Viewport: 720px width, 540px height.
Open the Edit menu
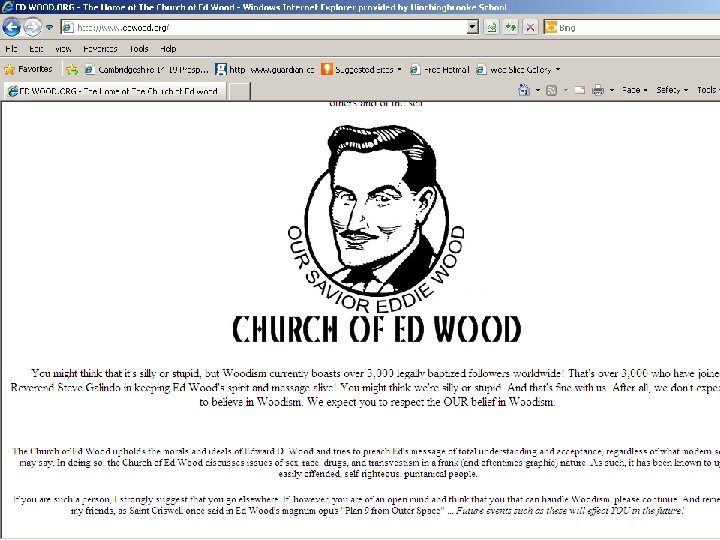pyautogui.click(x=36, y=49)
